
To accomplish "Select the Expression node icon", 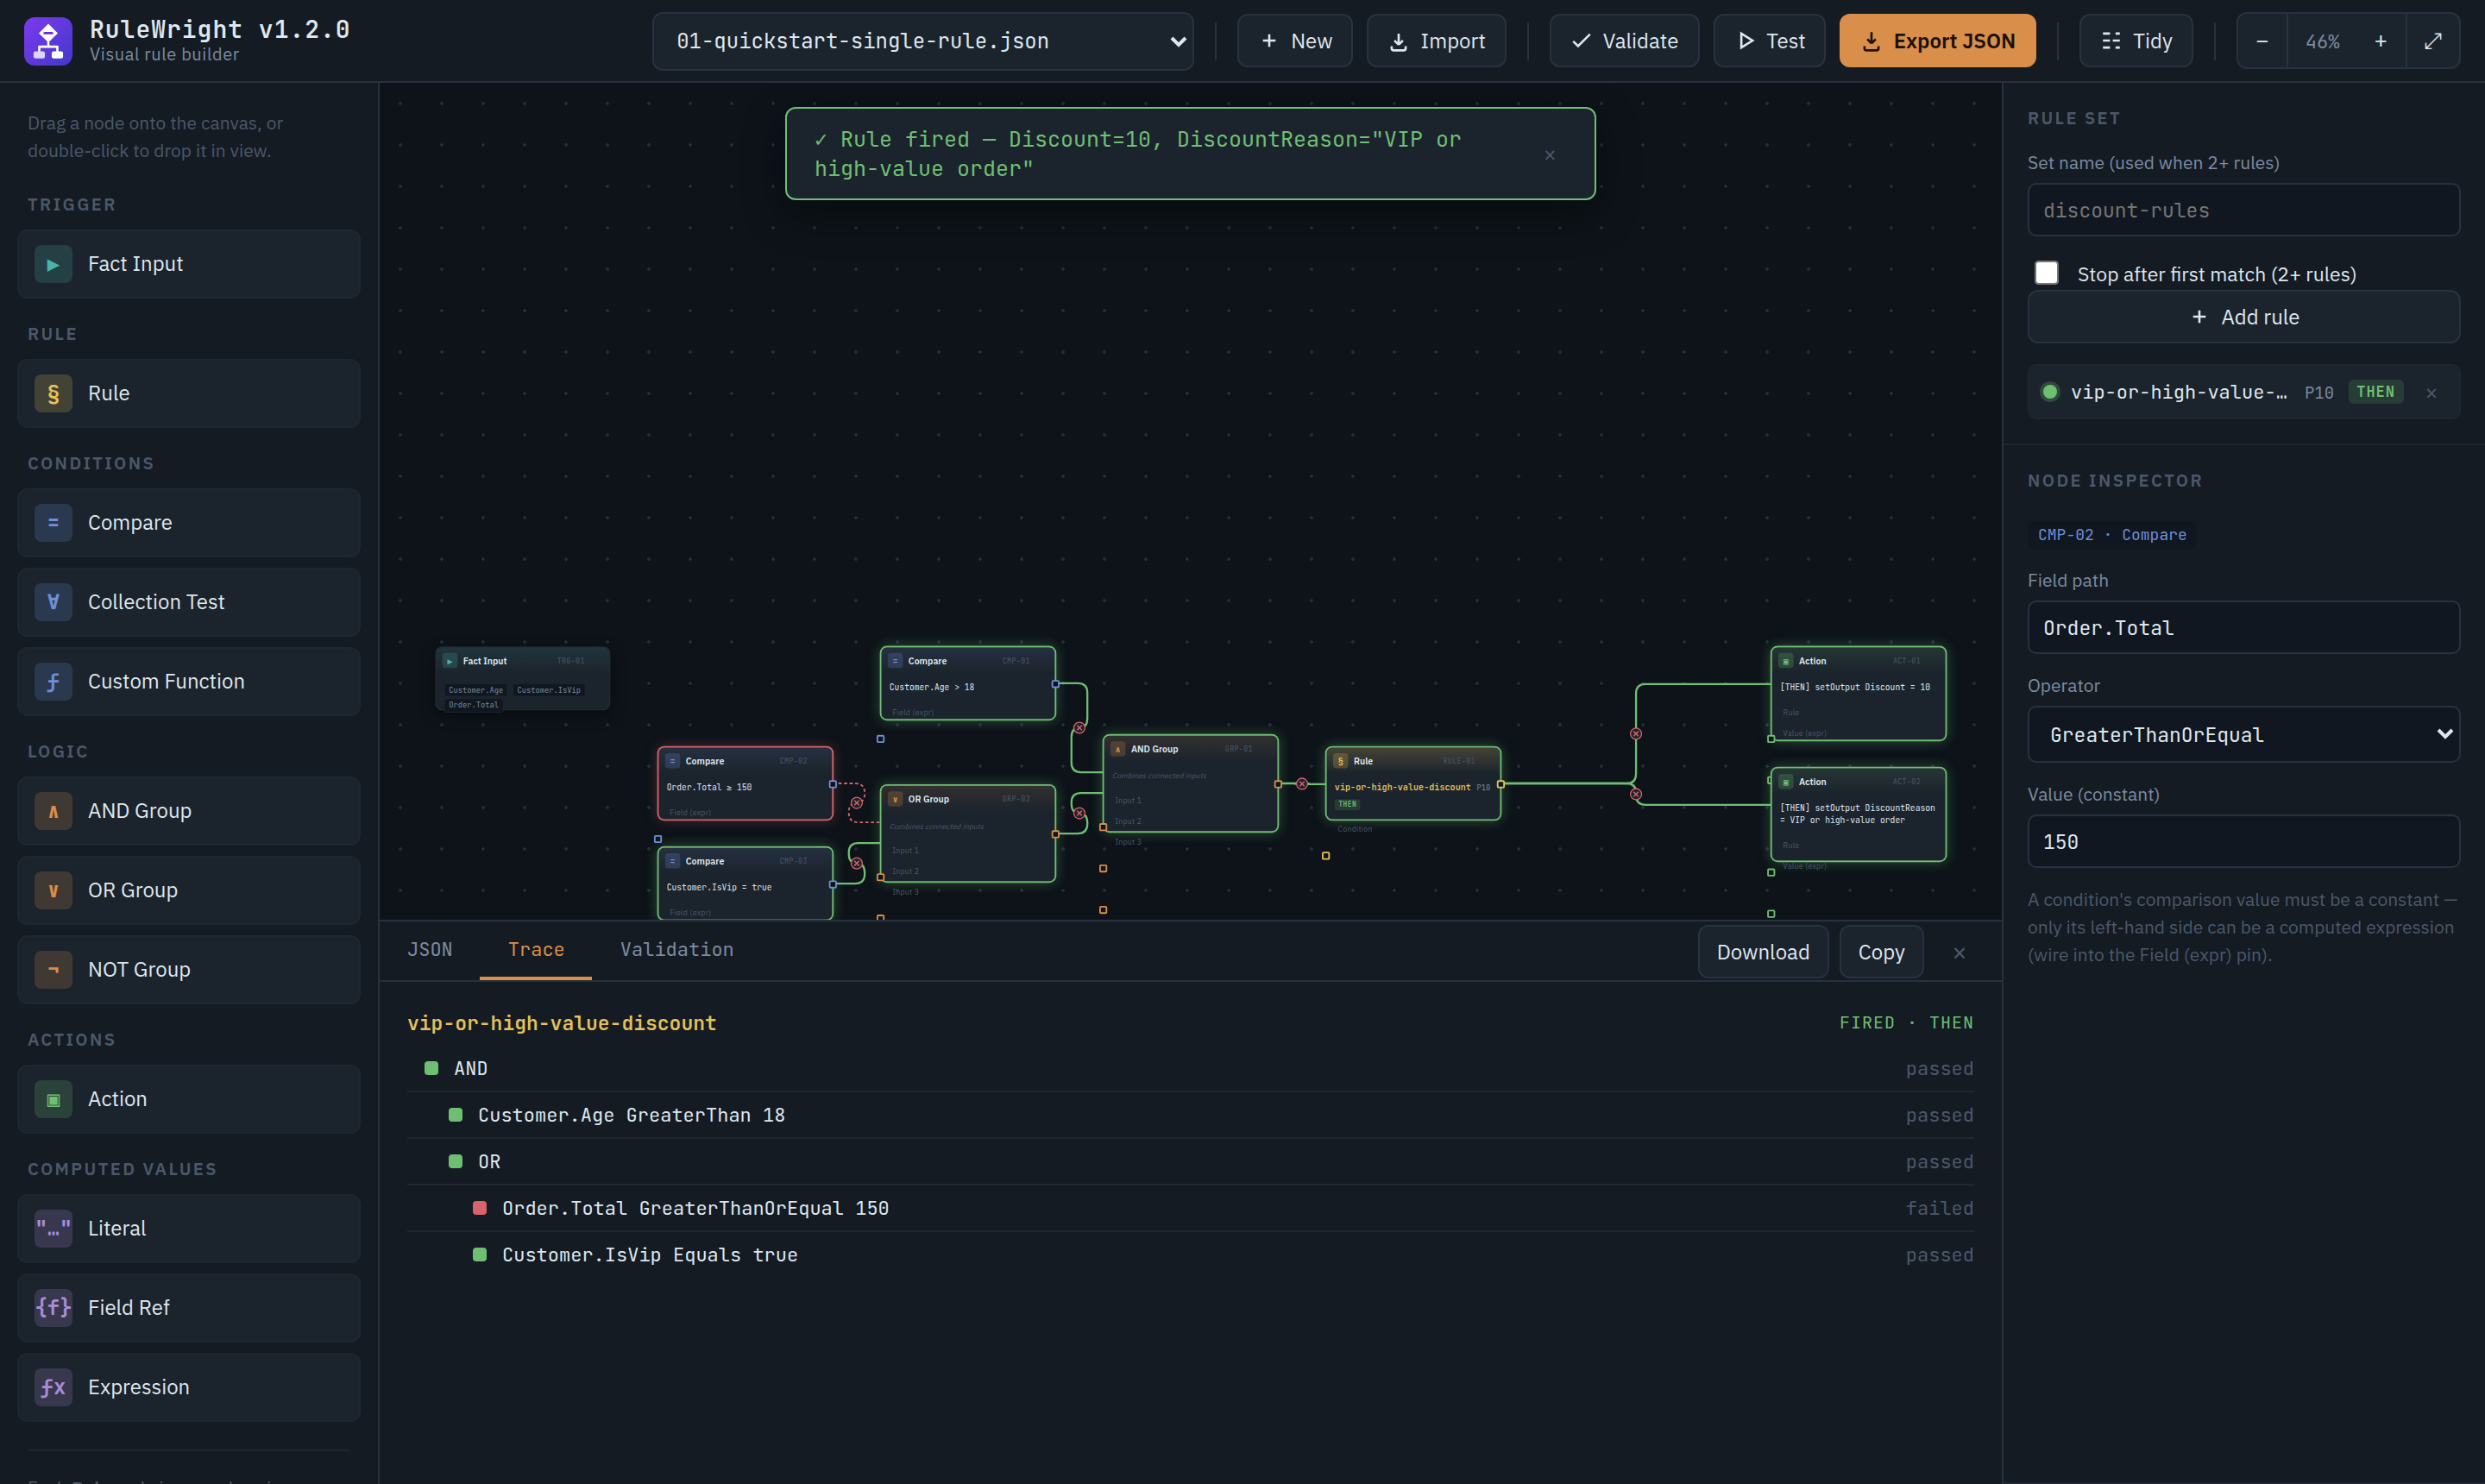I will (x=53, y=1388).
